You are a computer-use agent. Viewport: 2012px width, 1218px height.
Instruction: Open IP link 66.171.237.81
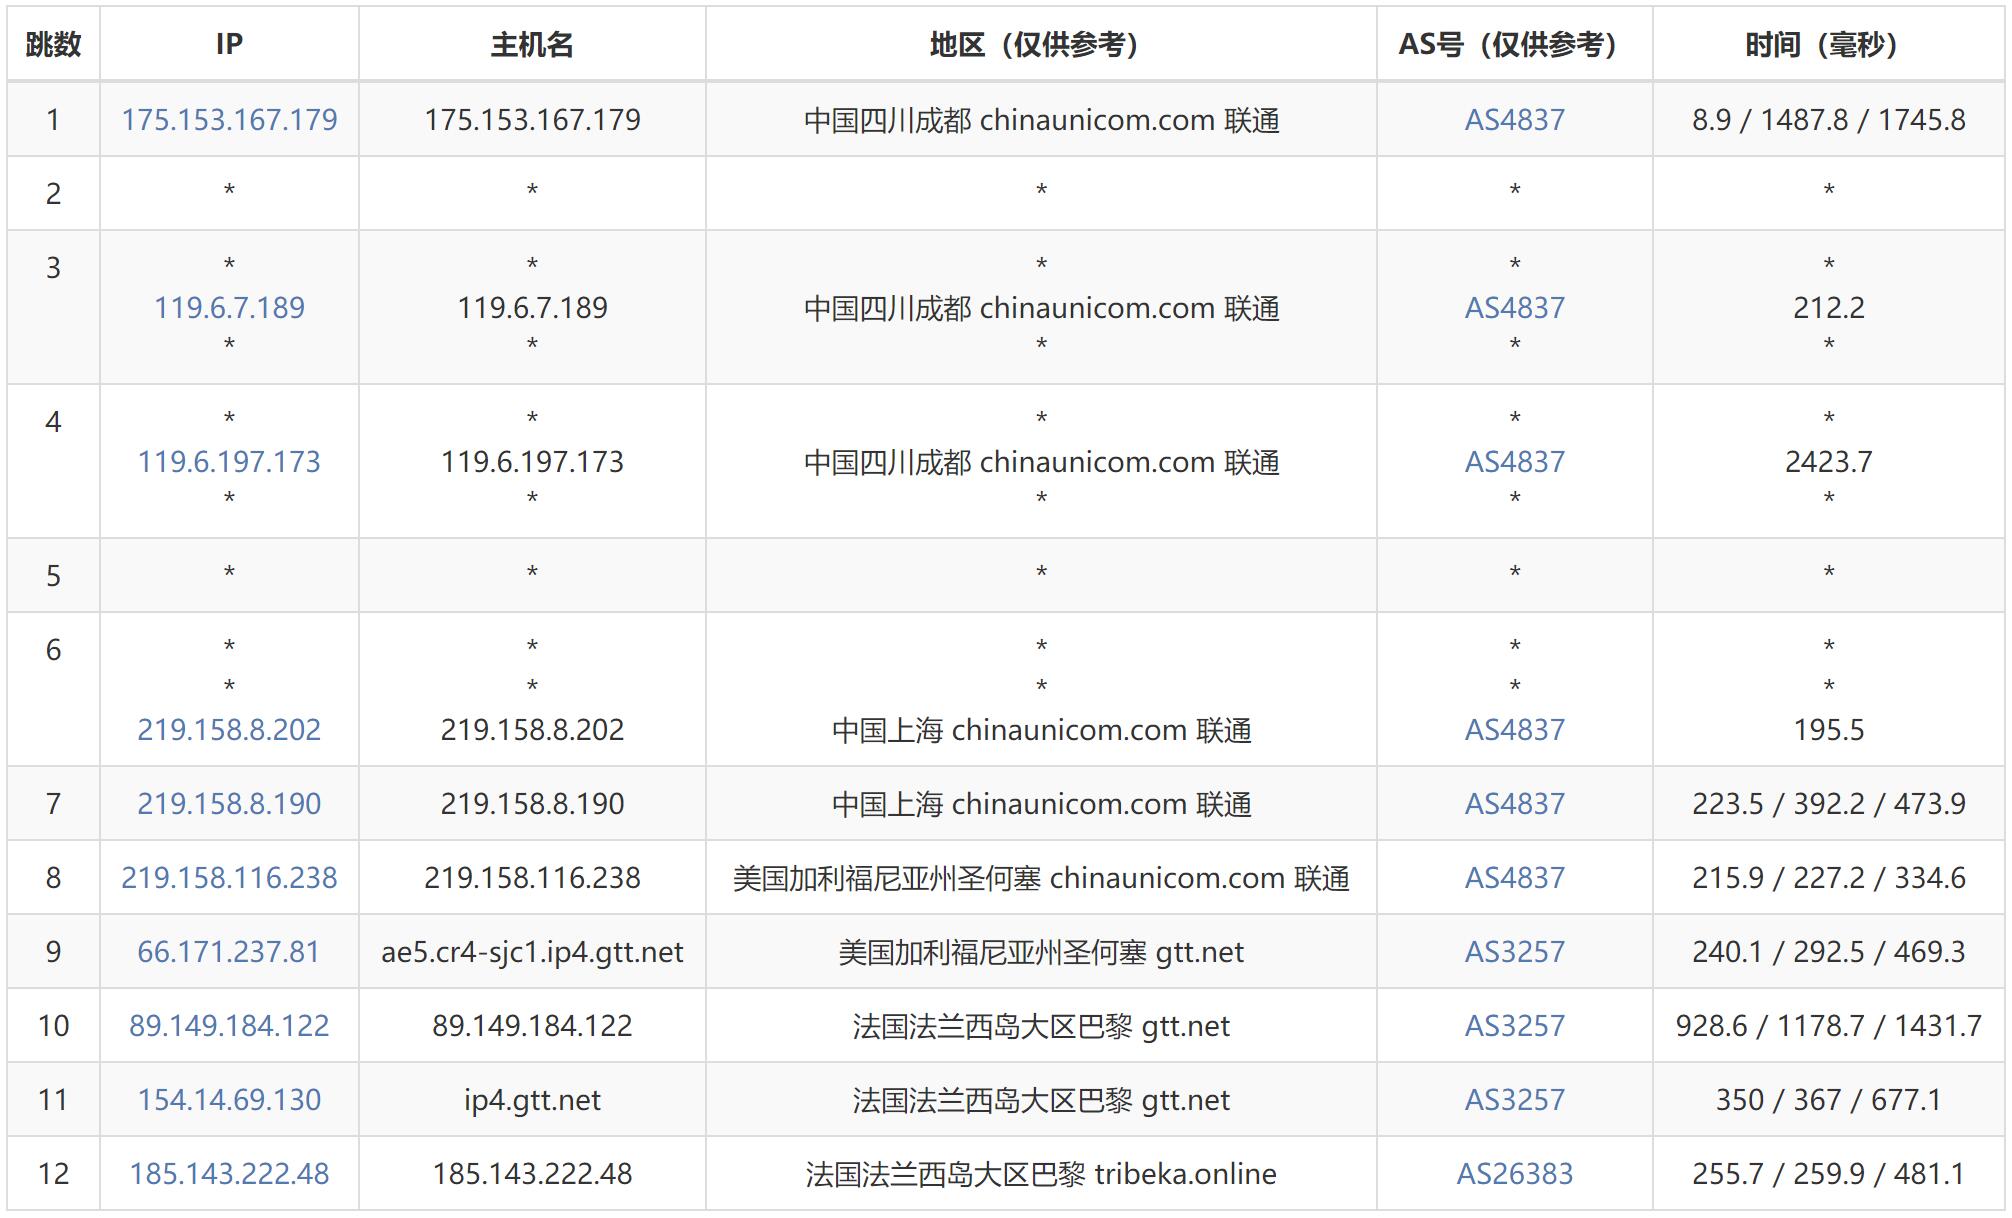pos(229,952)
